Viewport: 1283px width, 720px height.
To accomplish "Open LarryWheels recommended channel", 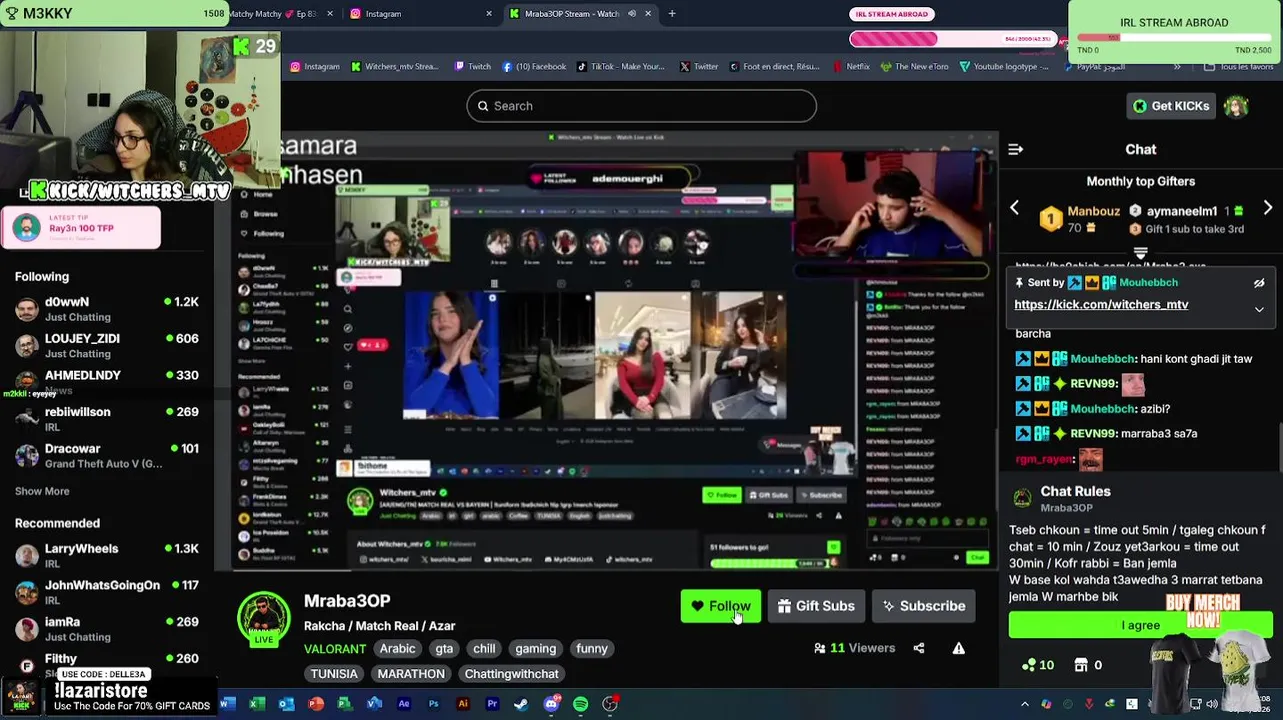I will click(106, 556).
